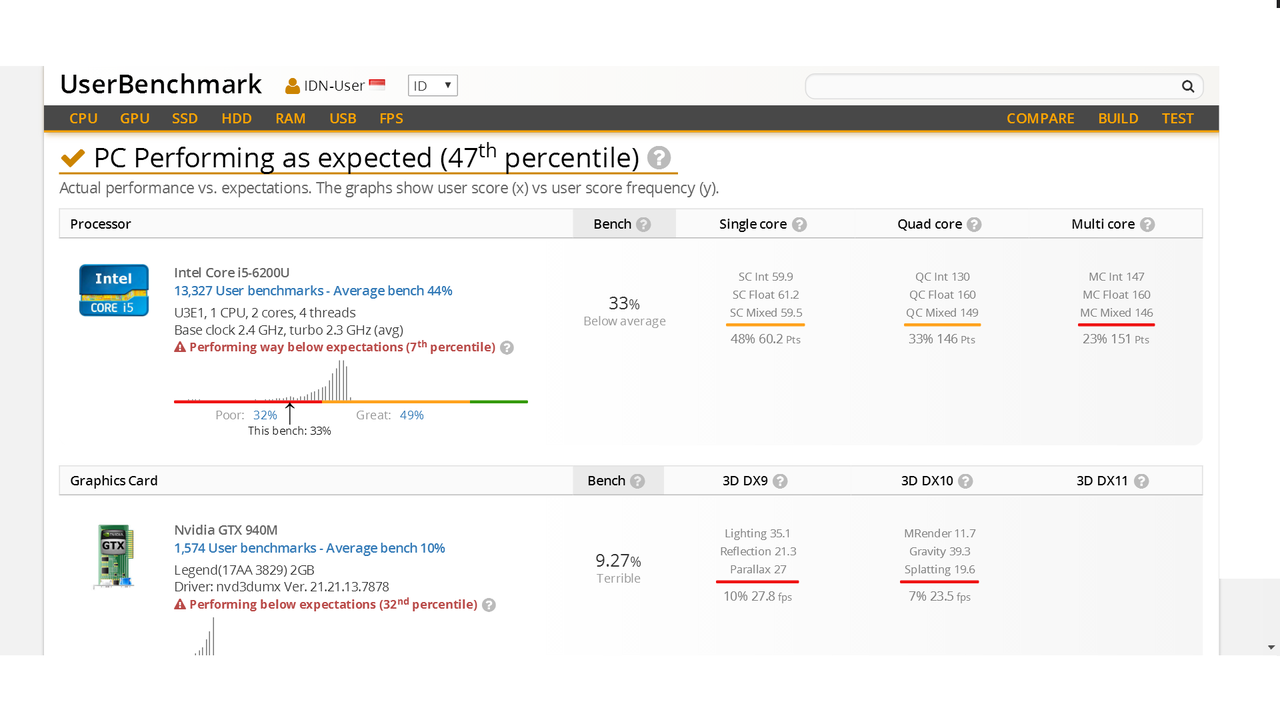Screen dimensions: 1280x720
Task: Open the RAM menu
Action: (291, 118)
